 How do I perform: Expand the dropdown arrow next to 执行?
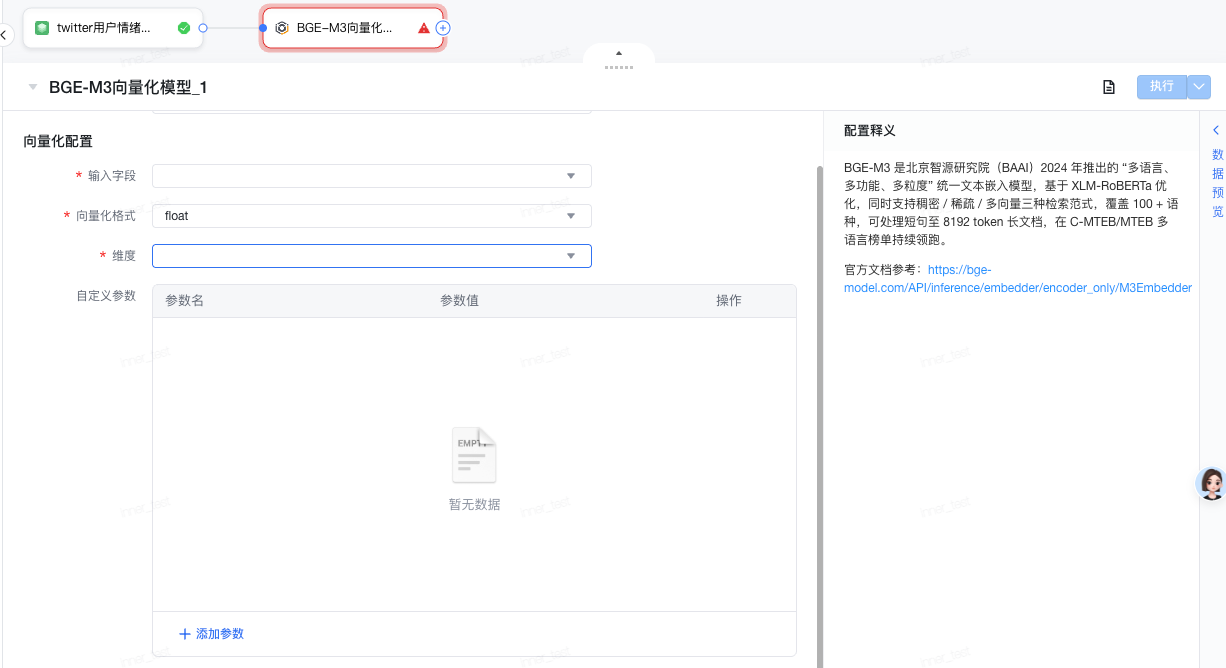(x=1199, y=87)
